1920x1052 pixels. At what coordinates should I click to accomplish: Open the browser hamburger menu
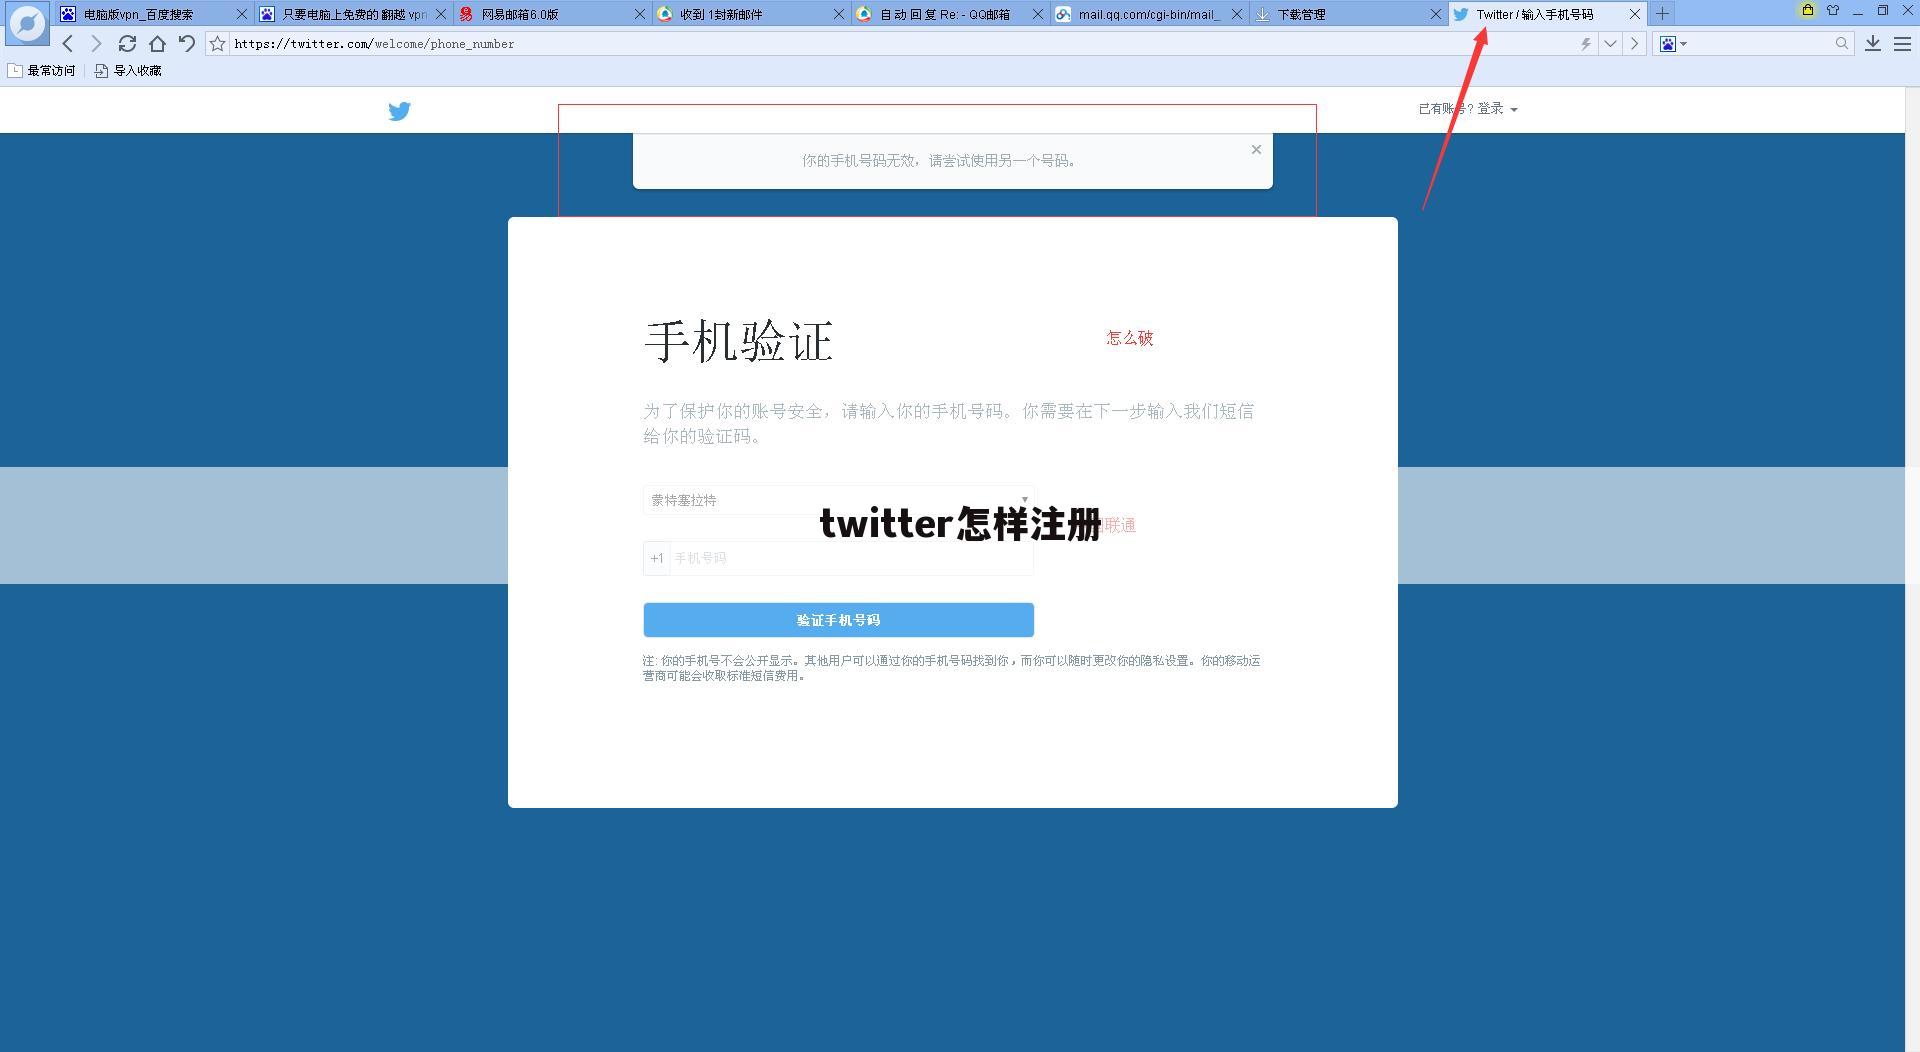pyautogui.click(x=1902, y=44)
